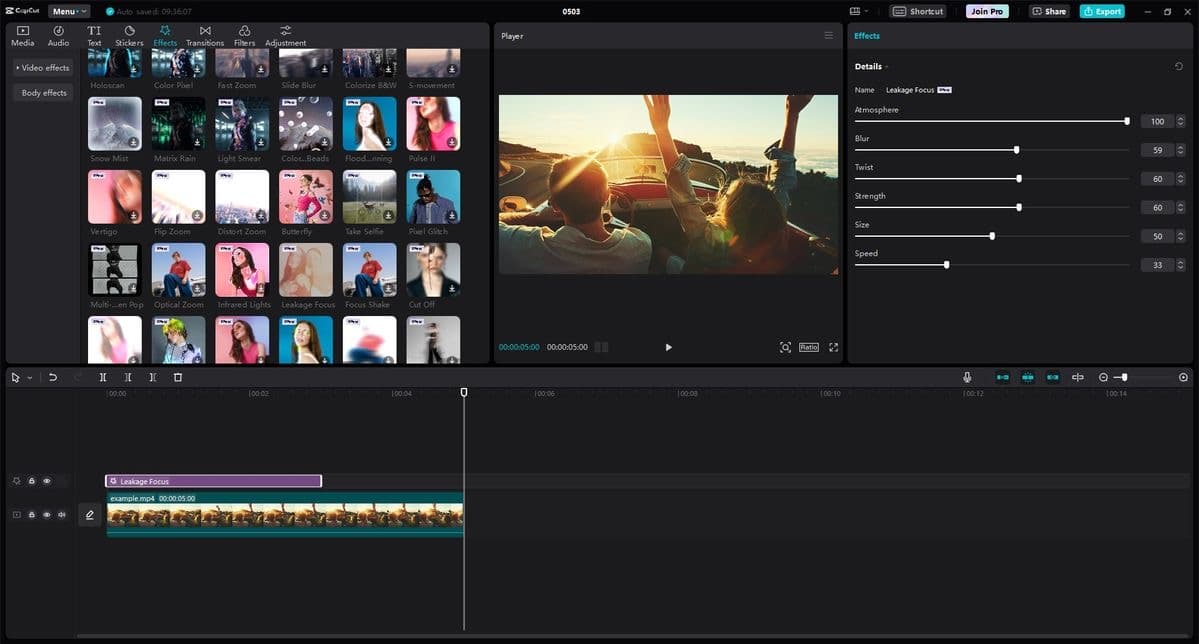The image size is (1199, 644).
Task: Open the Transitions tab
Action: click(205, 36)
